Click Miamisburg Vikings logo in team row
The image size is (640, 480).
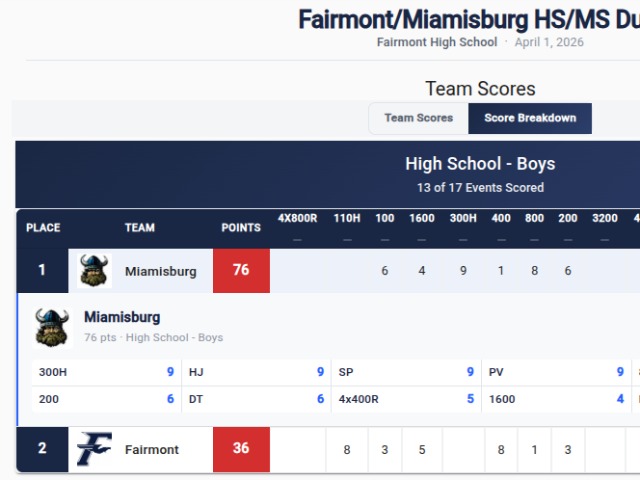coord(95,271)
